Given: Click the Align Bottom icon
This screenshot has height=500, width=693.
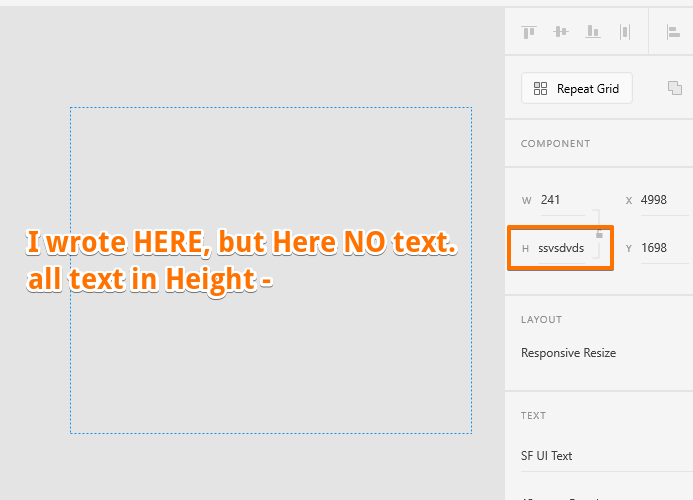Looking at the screenshot, I should (593, 32).
